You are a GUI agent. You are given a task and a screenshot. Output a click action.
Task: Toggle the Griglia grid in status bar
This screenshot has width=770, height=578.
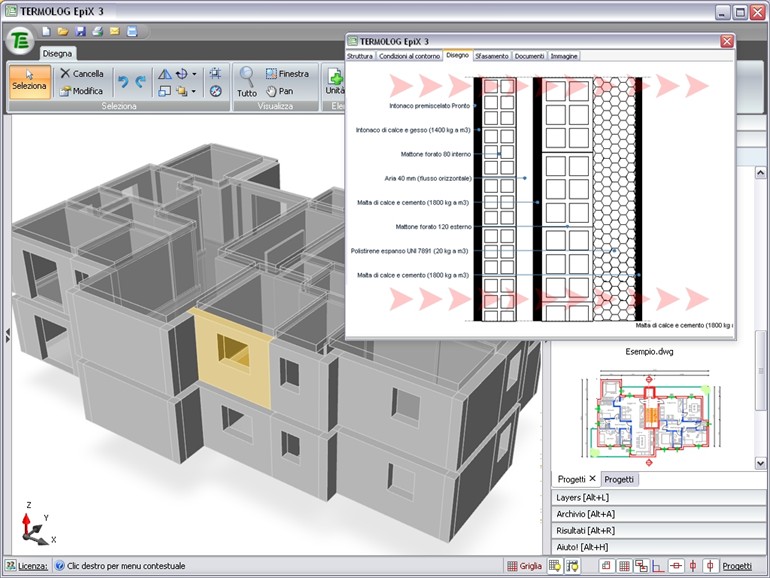524,566
